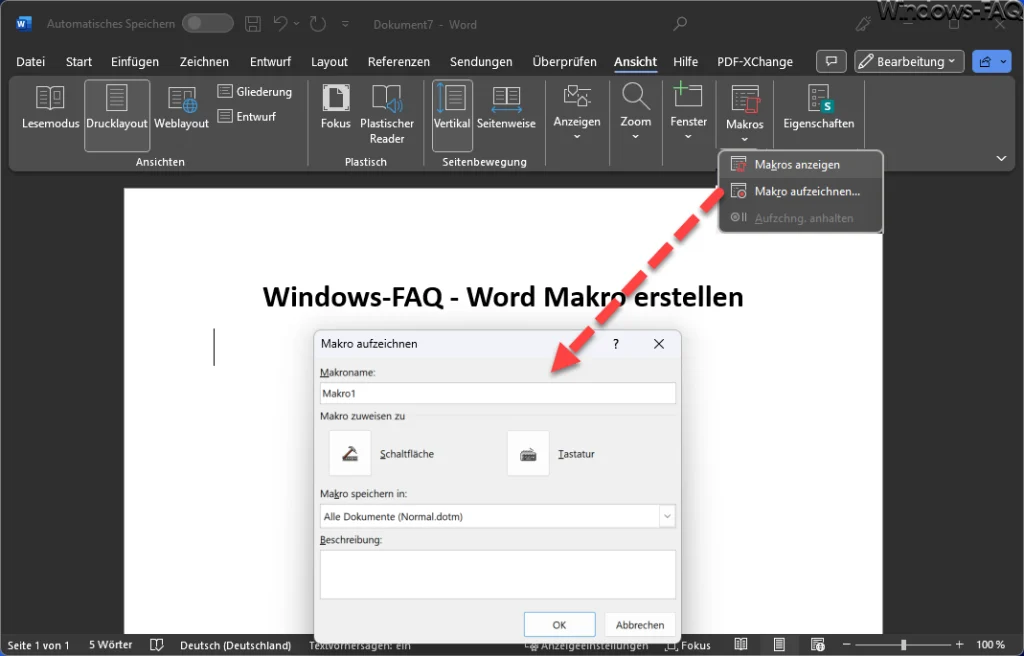The width and height of the screenshot is (1024, 656).
Task: Collapse the ribbon with the chevron
Action: click(x=1001, y=159)
